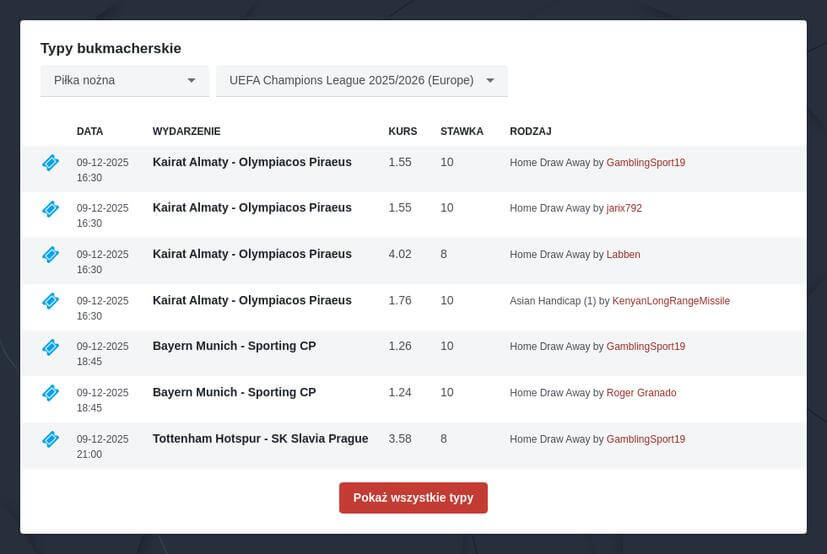Viewport: 827px width, 554px height.
Task: Click ticket icon for first Kairat Almaty row
Action: [x=50, y=163]
